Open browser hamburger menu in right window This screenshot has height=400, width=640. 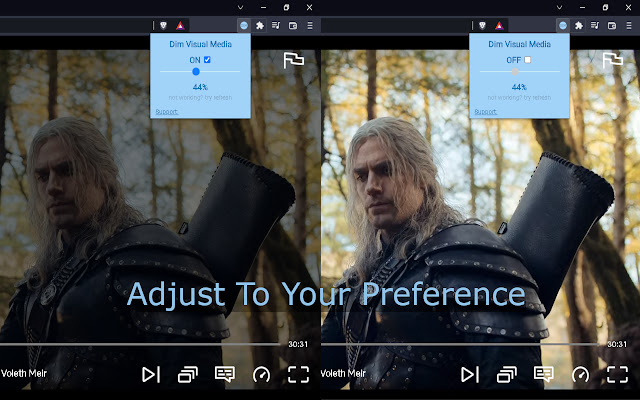click(629, 26)
